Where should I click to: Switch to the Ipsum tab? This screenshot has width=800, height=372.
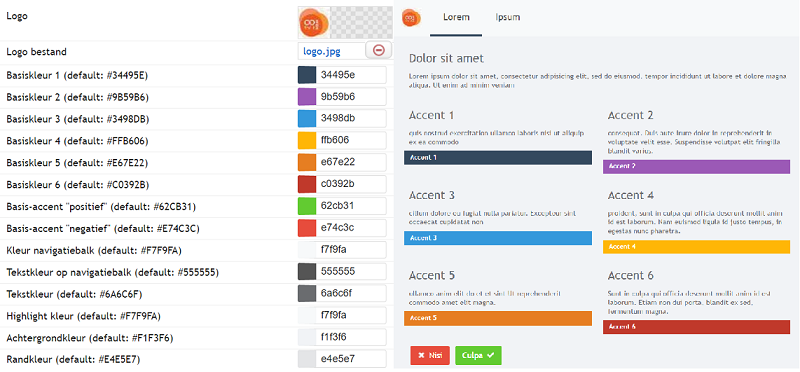(x=508, y=17)
